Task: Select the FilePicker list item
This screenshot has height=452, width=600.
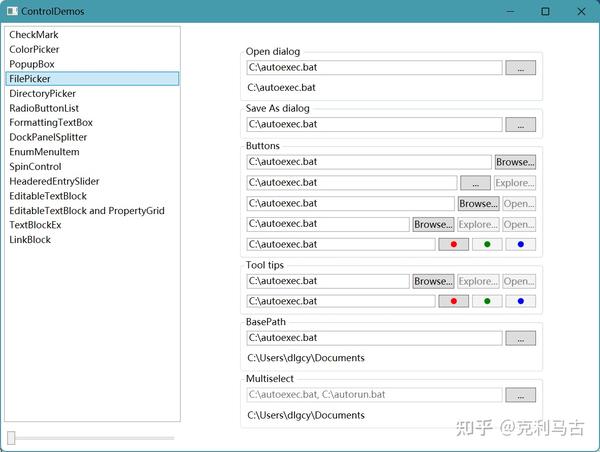Action: (92, 78)
